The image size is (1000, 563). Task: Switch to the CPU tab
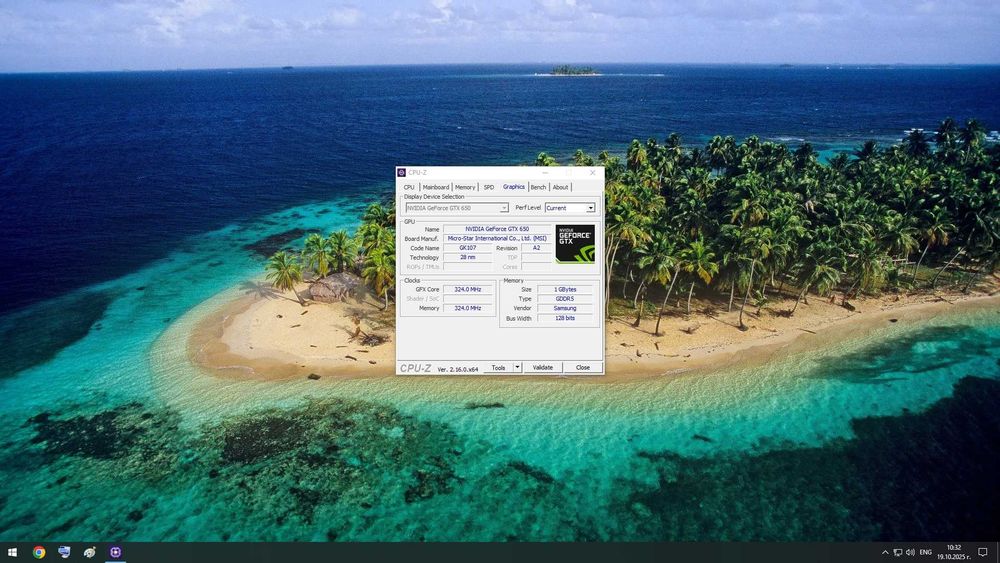point(409,187)
